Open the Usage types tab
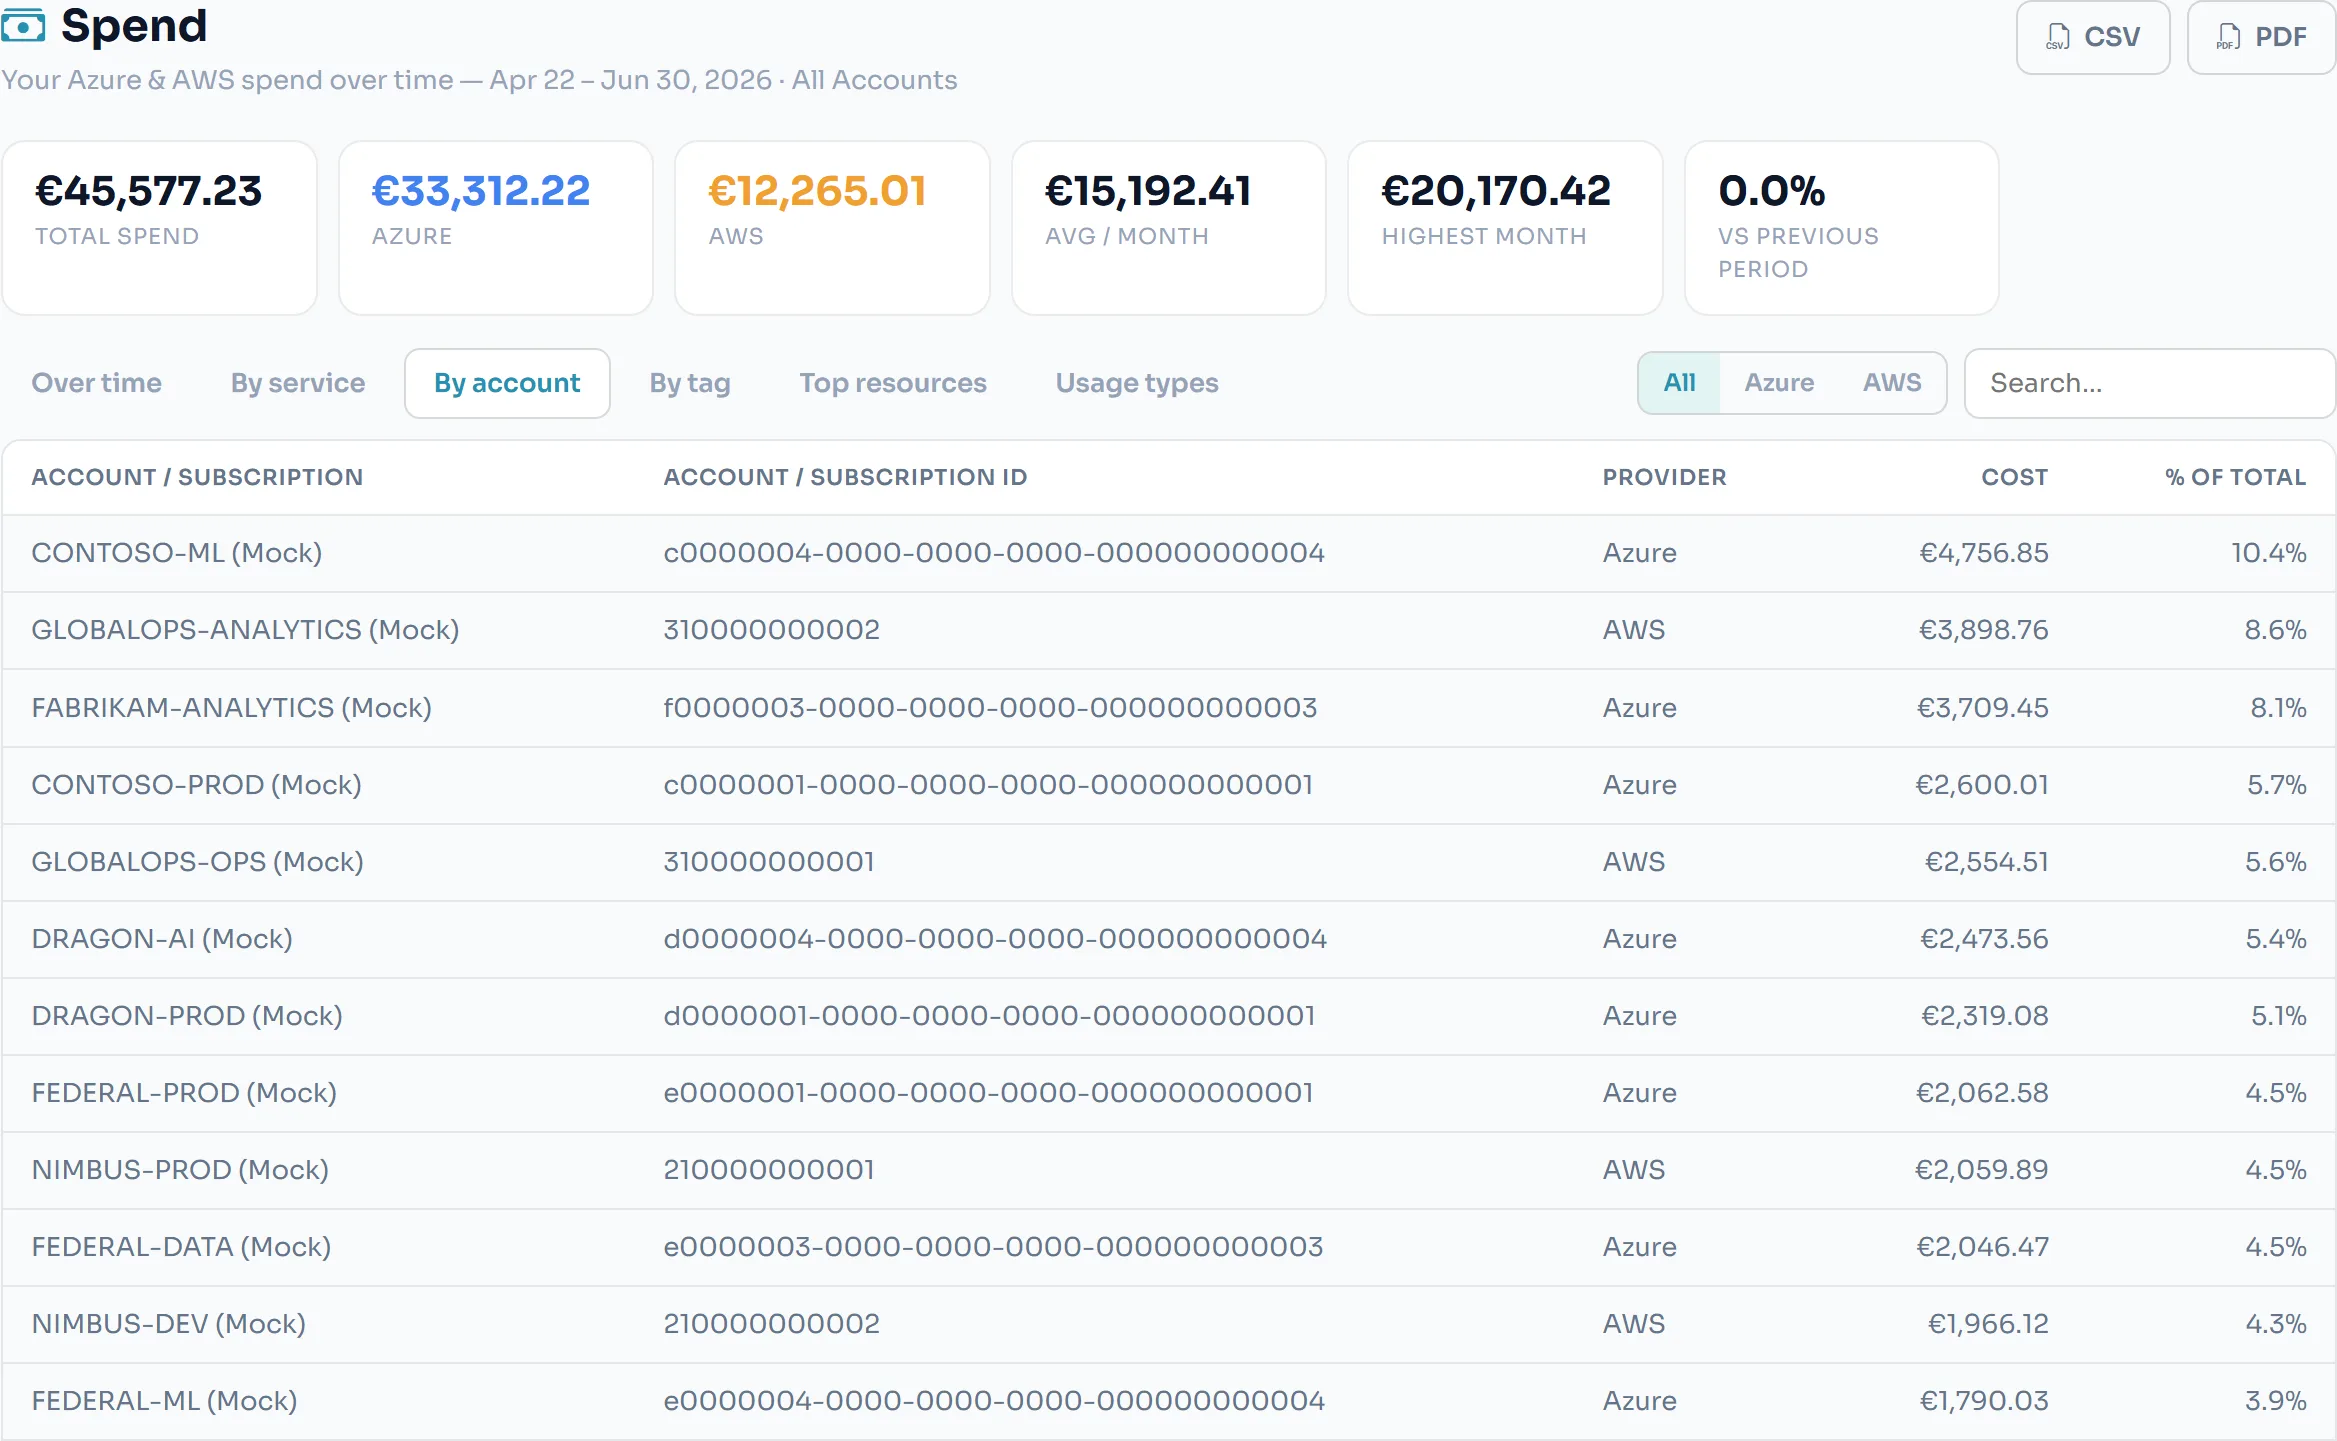Screen dimensions: 2337x1441 [1136, 383]
